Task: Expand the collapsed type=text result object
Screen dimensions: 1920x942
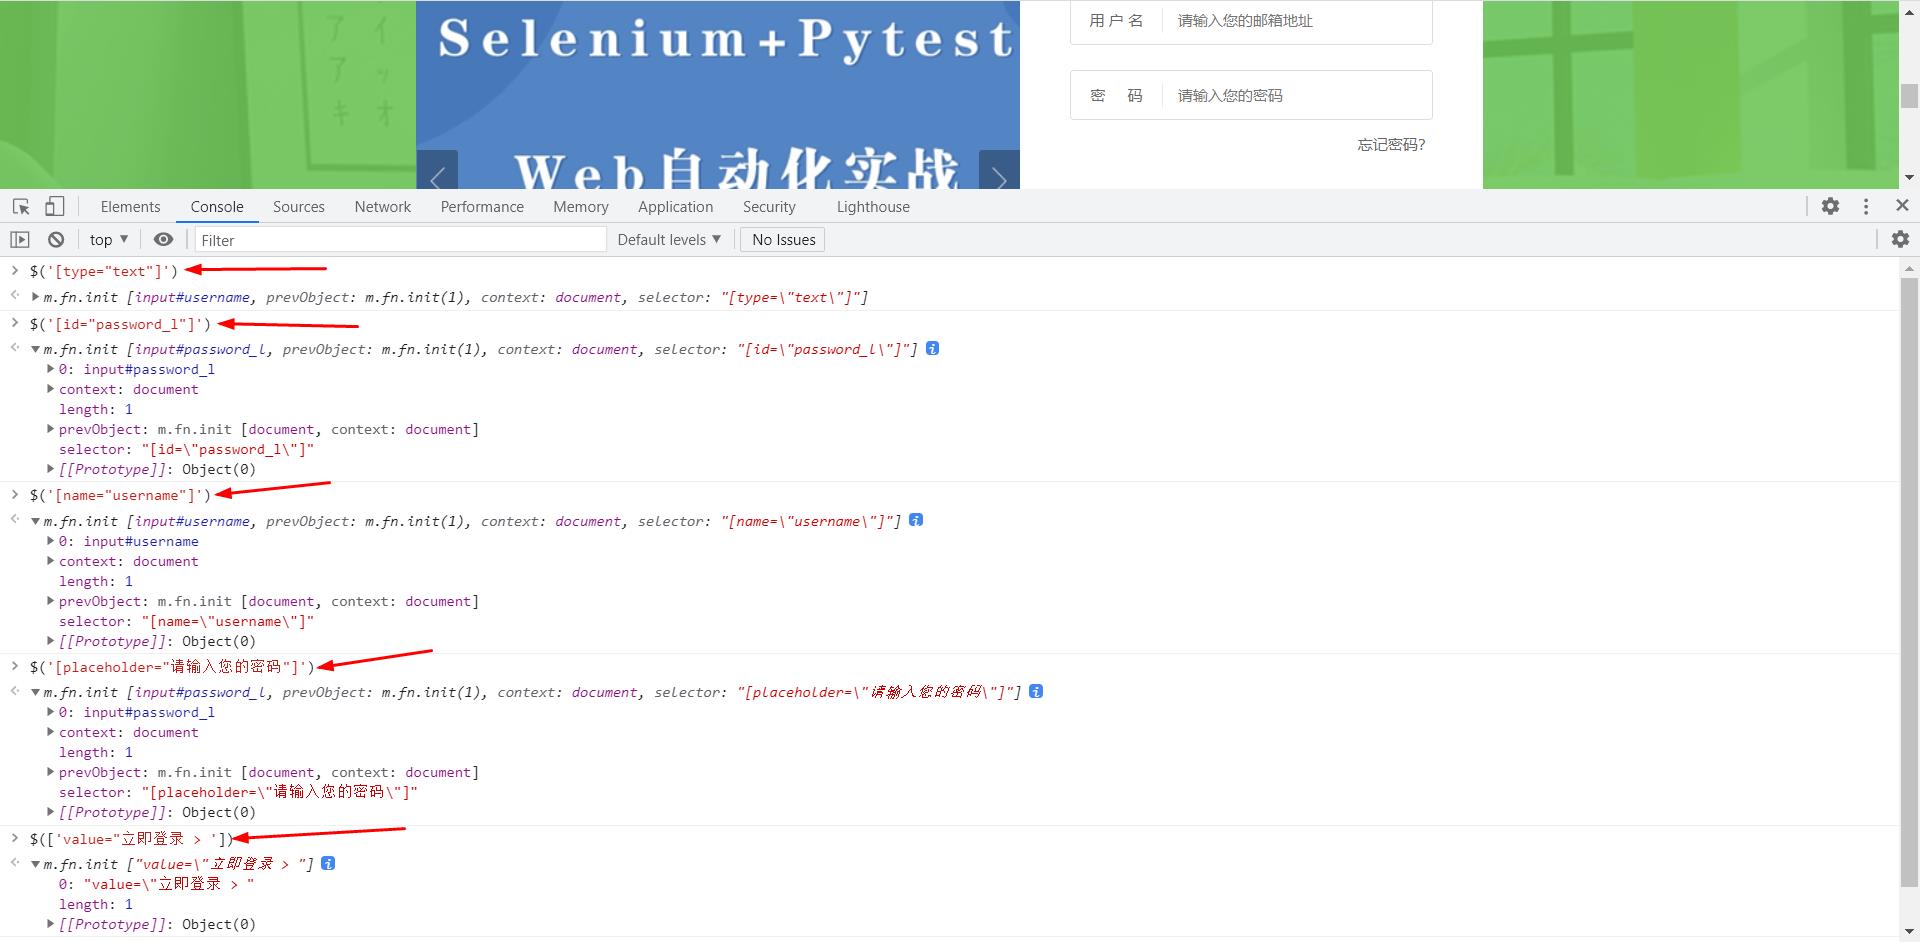Action: coord(35,297)
